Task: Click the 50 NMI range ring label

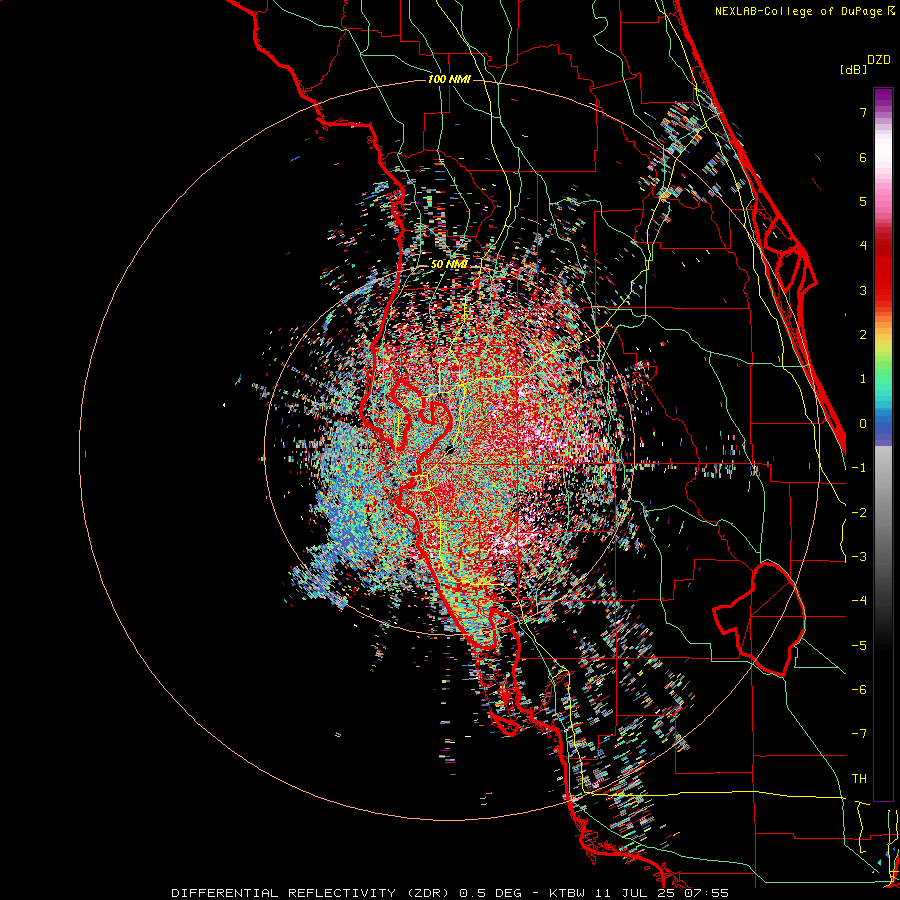Action: [449, 264]
